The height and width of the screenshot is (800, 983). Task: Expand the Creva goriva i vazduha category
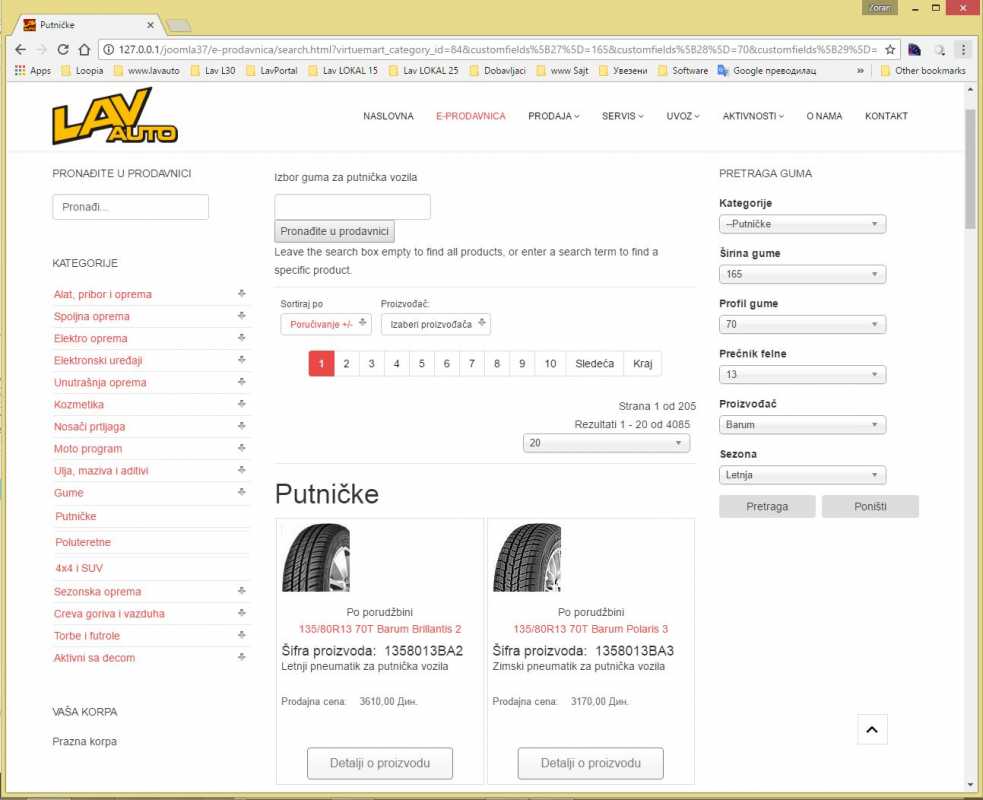(x=241, y=613)
